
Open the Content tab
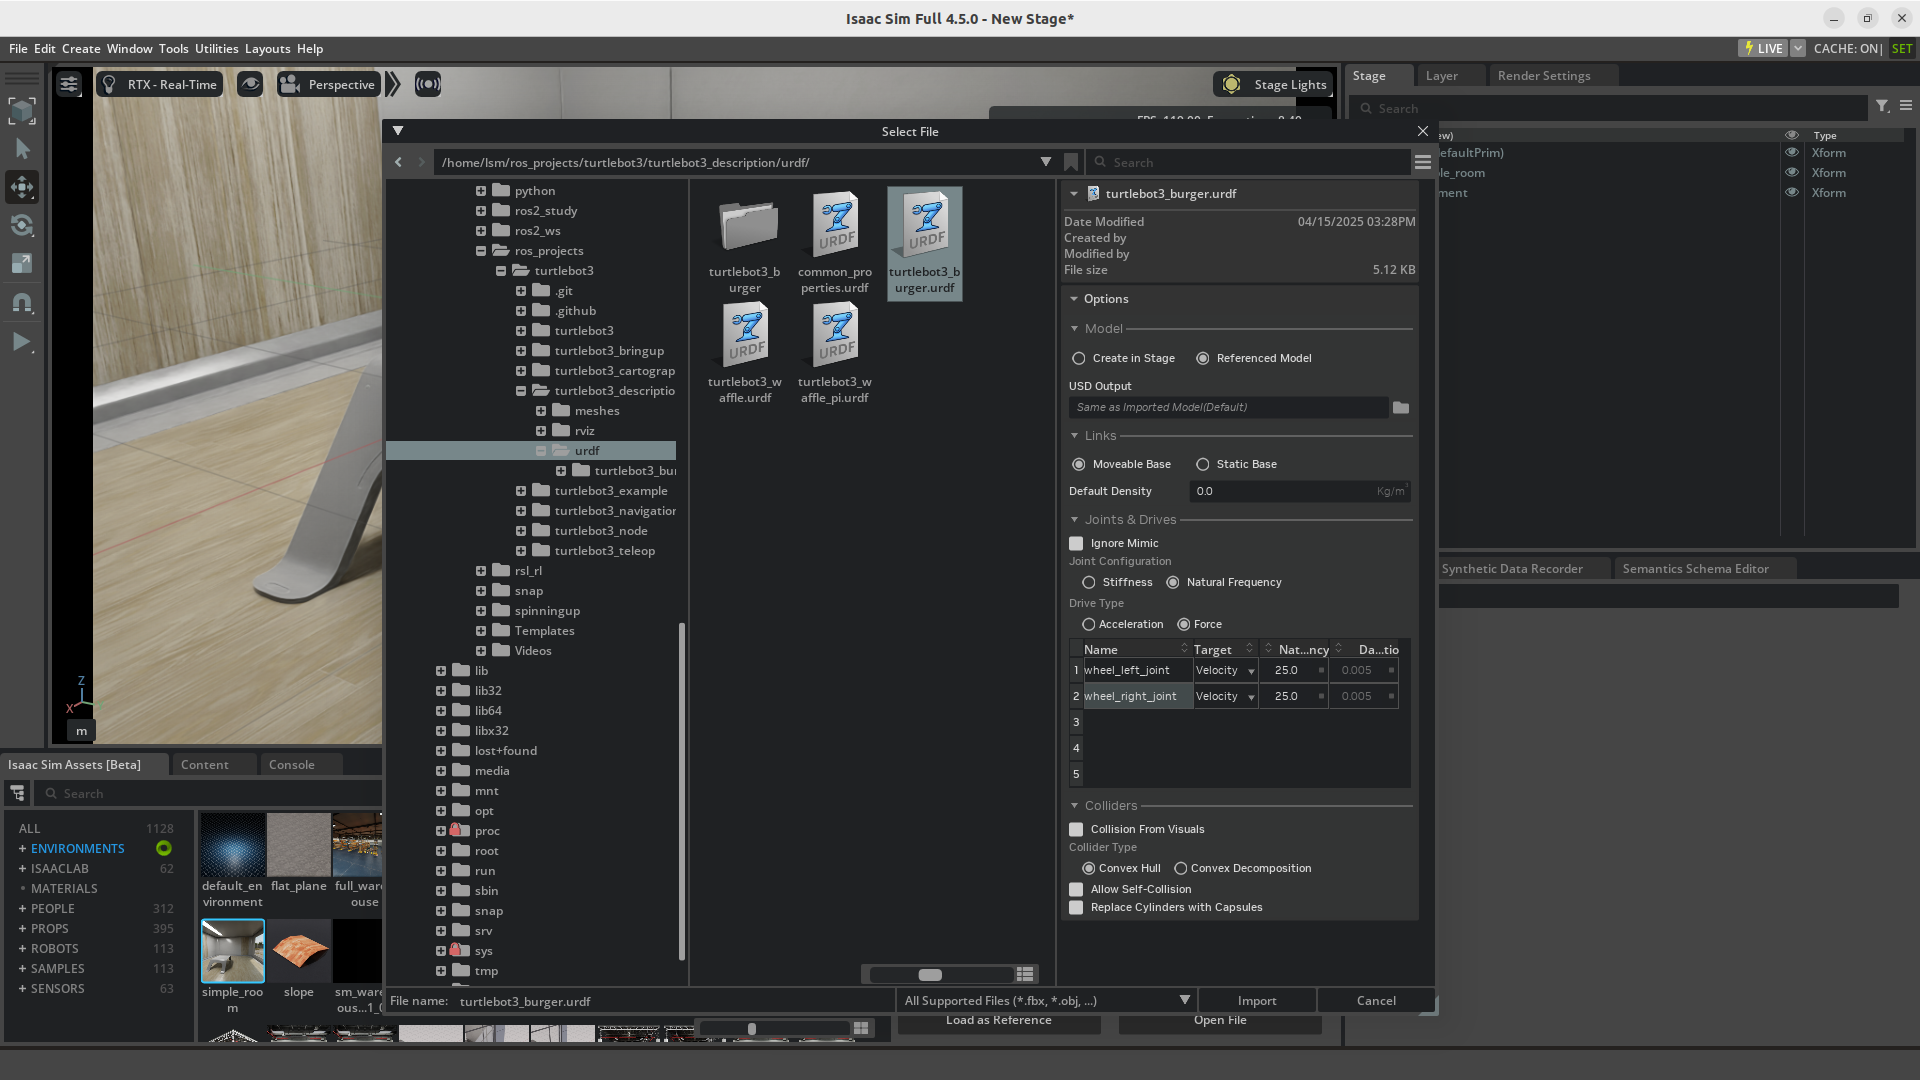204,764
